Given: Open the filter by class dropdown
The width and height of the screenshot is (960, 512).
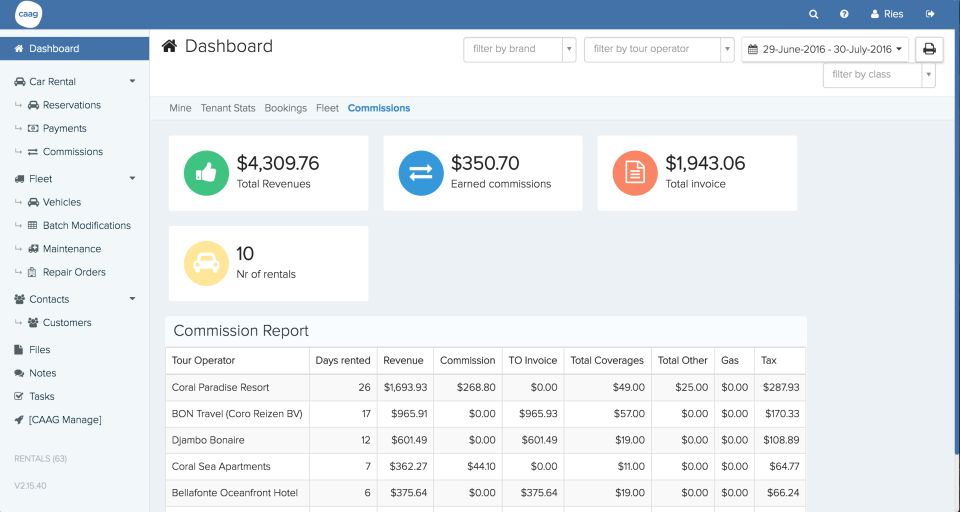Looking at the screenshot, I should coord(879,75).
